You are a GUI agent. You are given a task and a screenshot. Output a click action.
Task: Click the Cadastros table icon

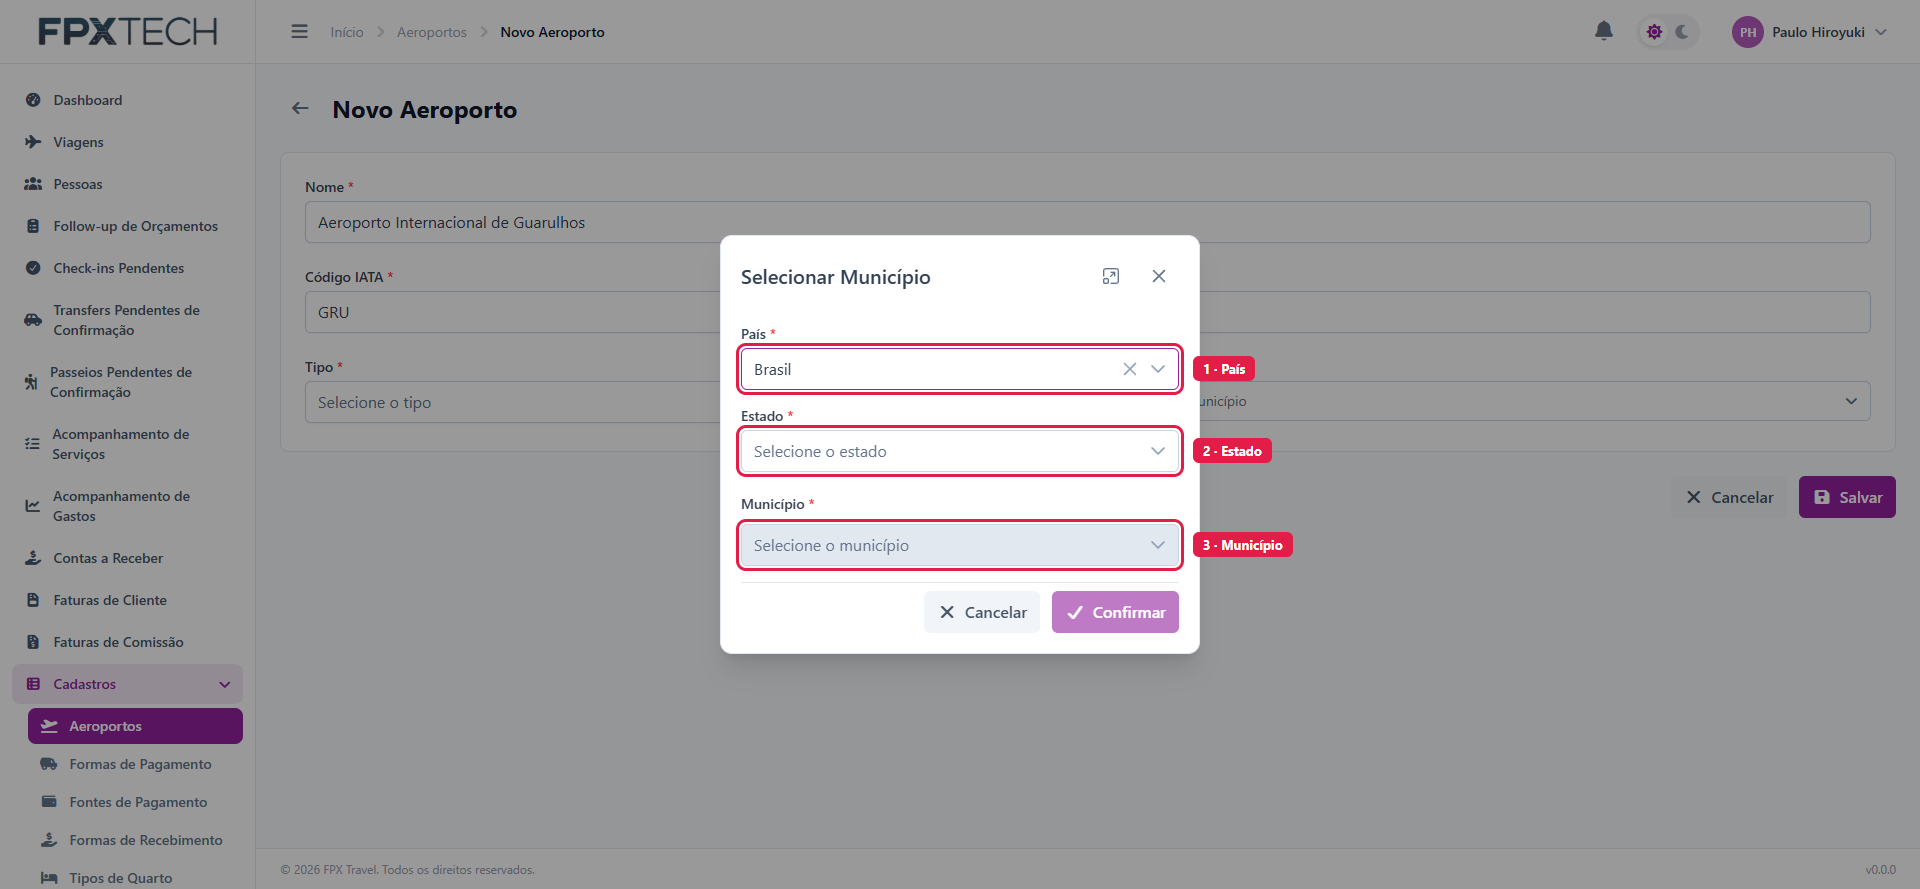tap(33, 684)
